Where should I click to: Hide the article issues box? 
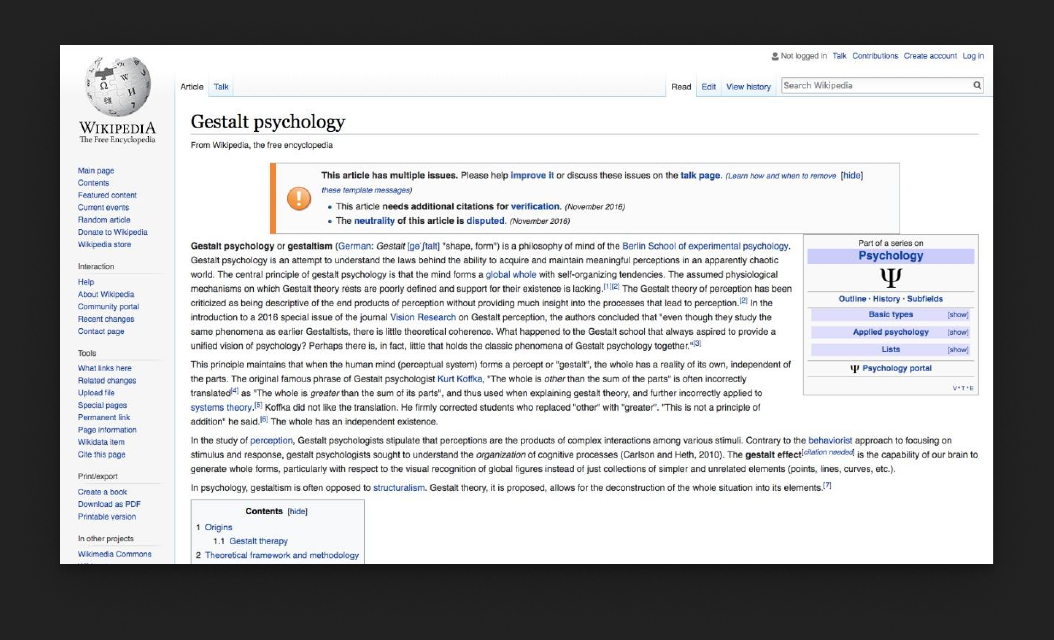(852, 175)
